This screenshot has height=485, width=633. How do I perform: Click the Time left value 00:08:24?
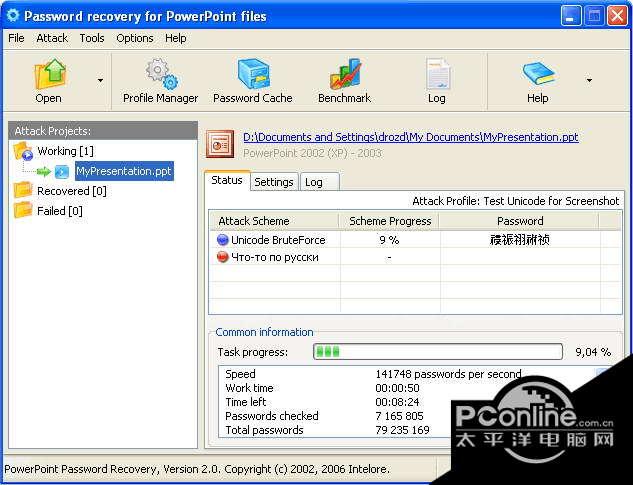tap(397, 402)
